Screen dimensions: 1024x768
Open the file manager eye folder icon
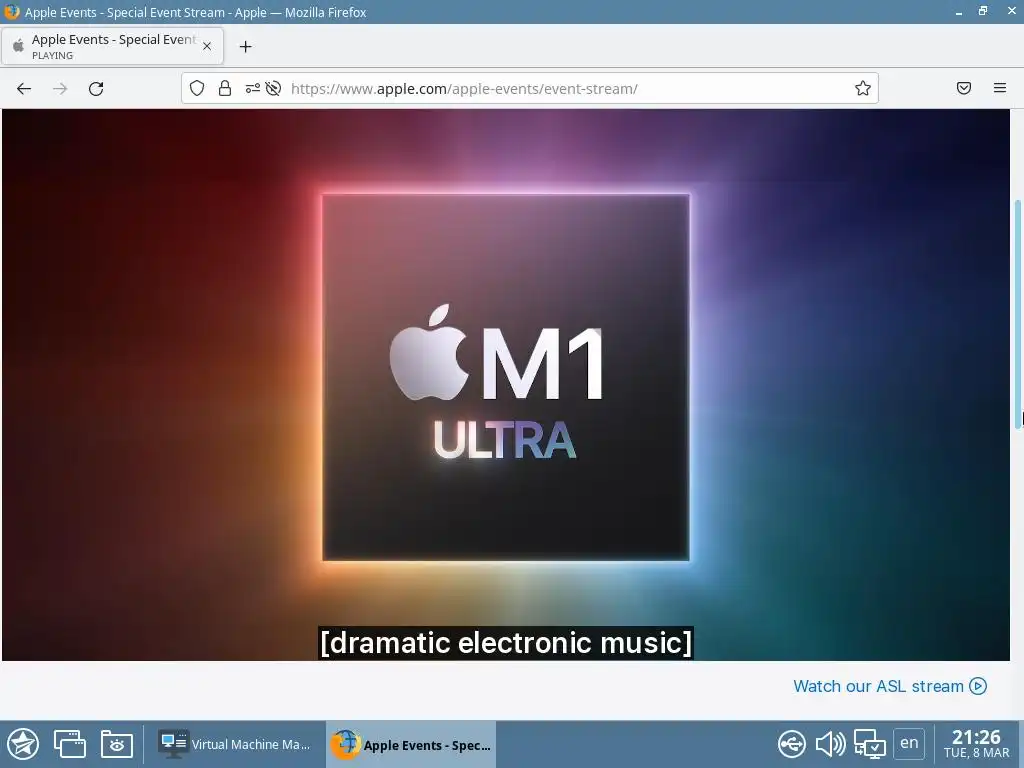pos(117,744)
